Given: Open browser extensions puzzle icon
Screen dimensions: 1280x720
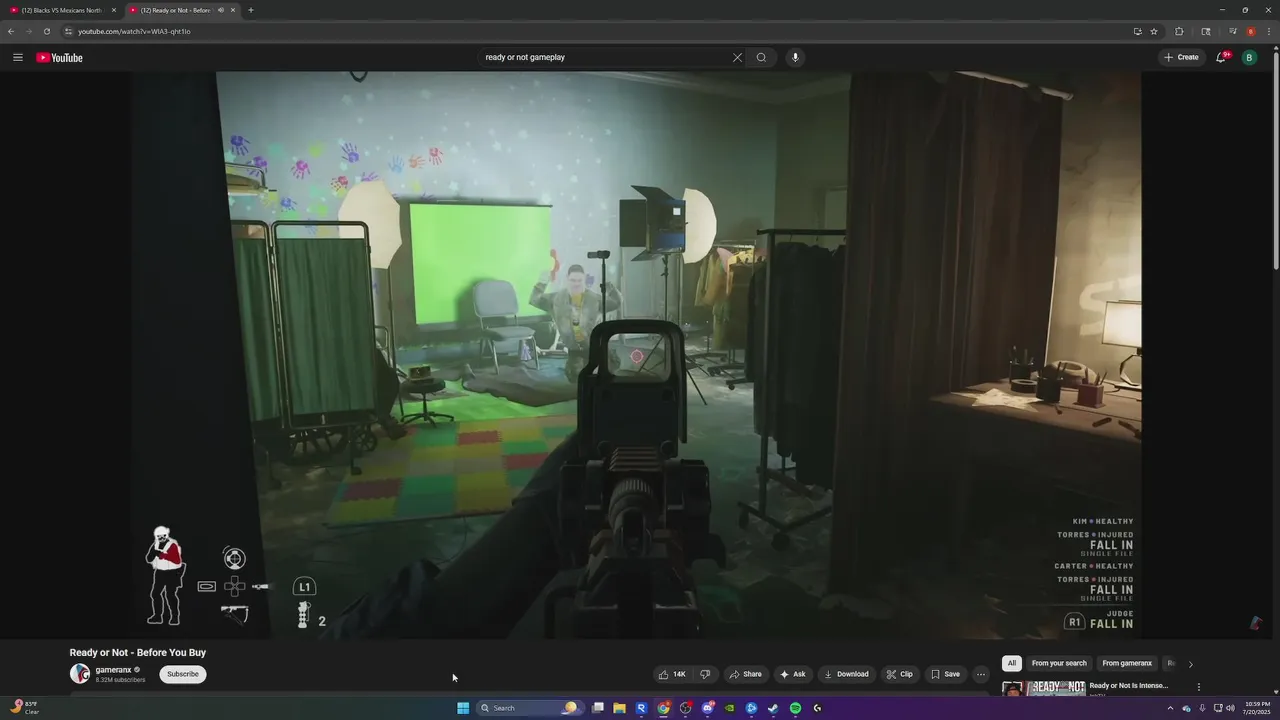Looking at the screenshot, I should click(x=1179, y=31).
